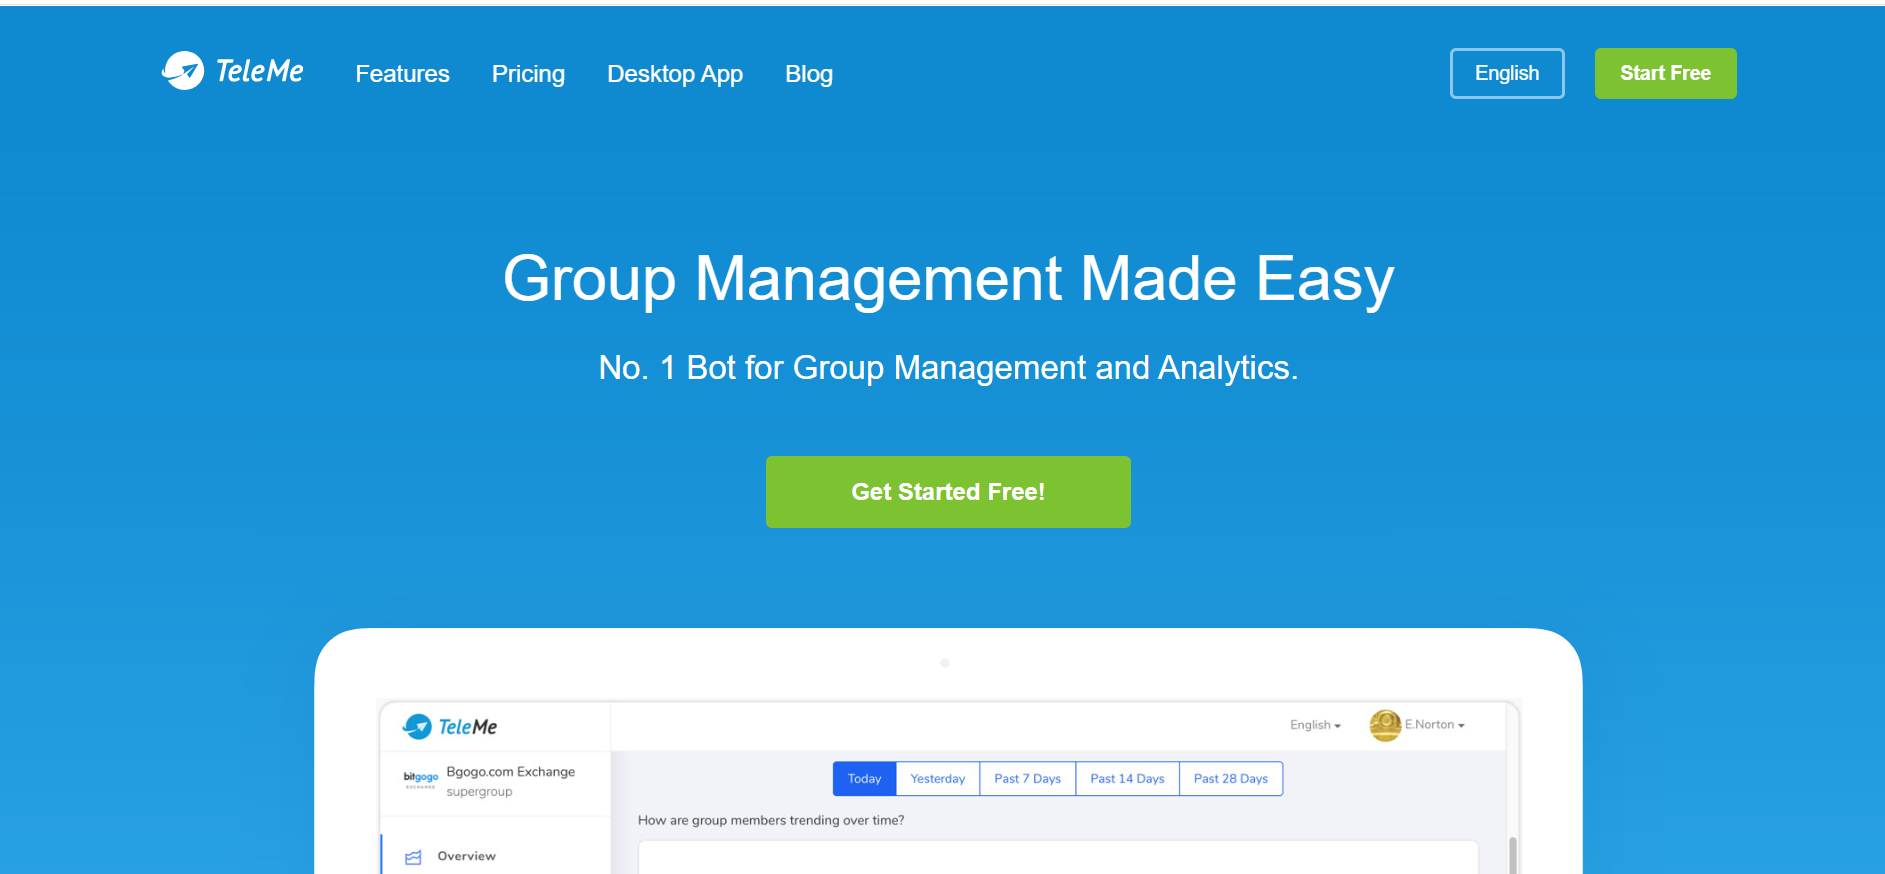Open the E.Norton user dropdown
The image size is (1885, 874).
click(1434, 725)
